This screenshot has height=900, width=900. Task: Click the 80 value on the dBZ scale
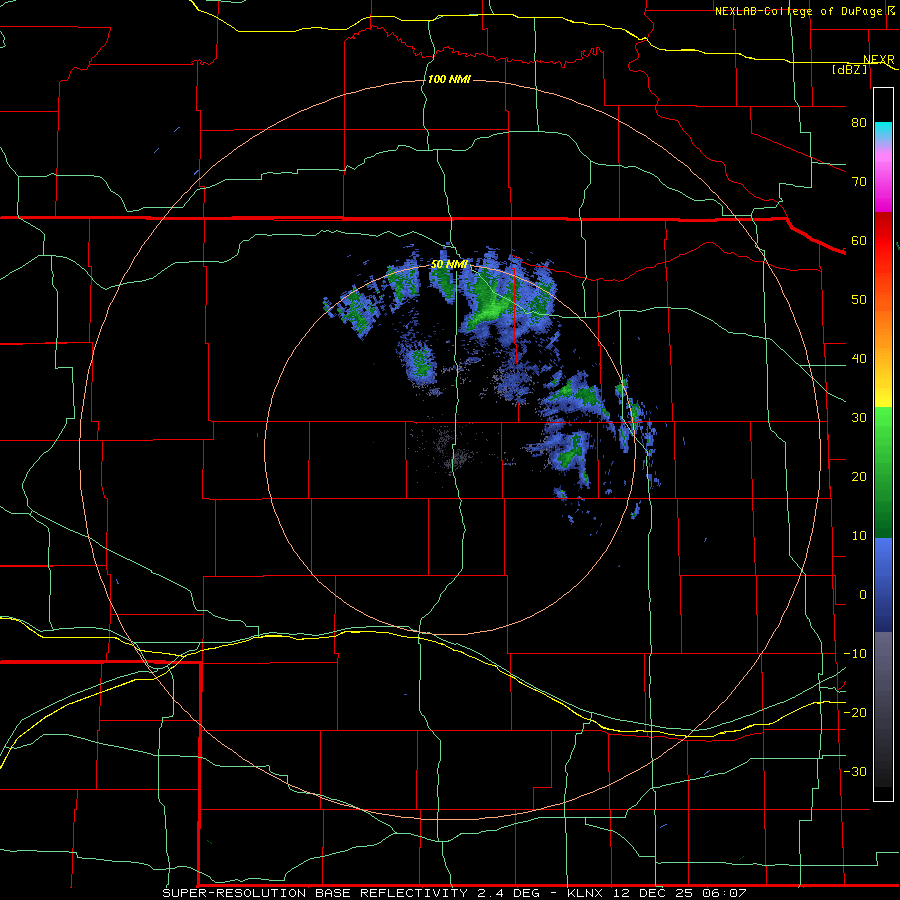click(x=859, y=123)
